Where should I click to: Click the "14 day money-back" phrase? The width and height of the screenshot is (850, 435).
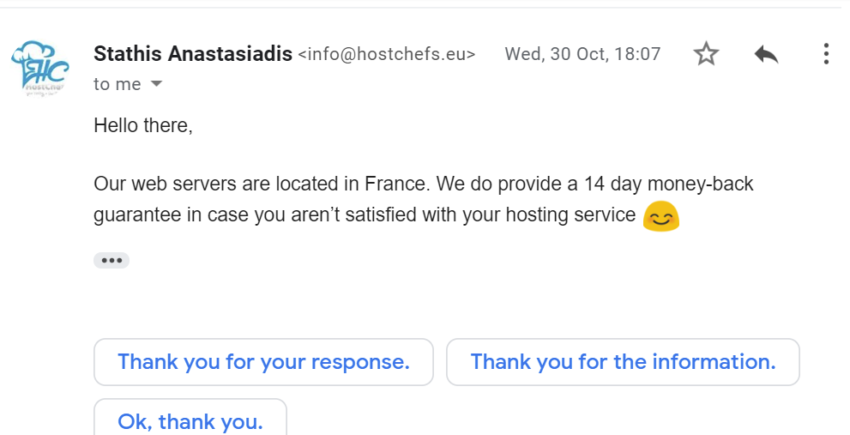point(668,184)
